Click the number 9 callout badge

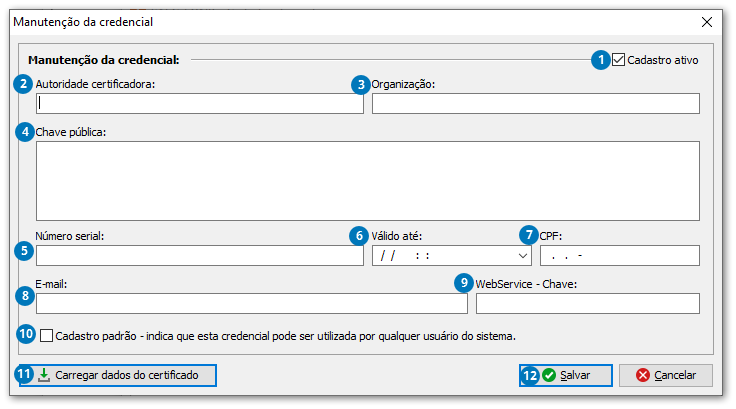[x=463, y=283]
